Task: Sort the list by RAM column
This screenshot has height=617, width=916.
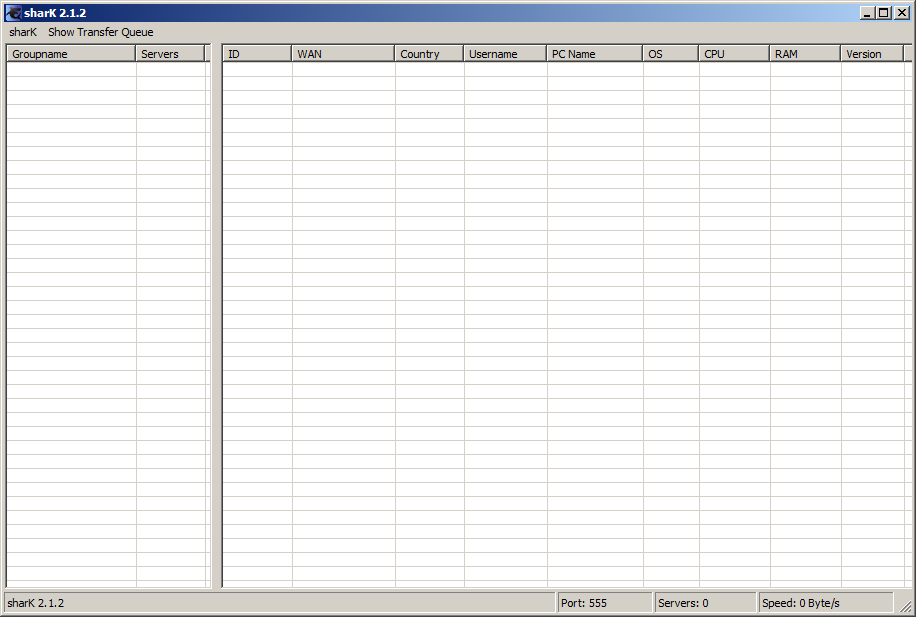Action: (x=805, y=54)
